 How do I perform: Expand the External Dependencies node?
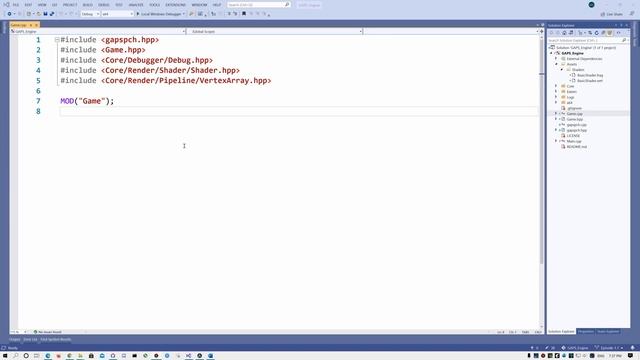[556, 59]
